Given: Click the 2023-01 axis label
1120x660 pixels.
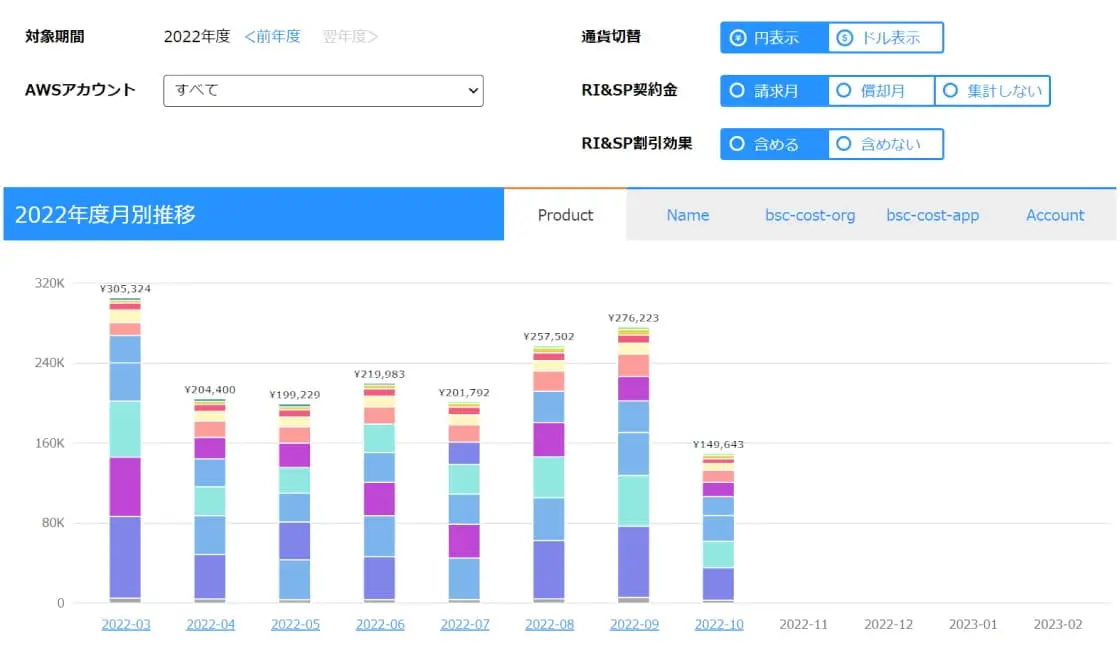Looking at the screenshot, I should click(x=973, y=624).
